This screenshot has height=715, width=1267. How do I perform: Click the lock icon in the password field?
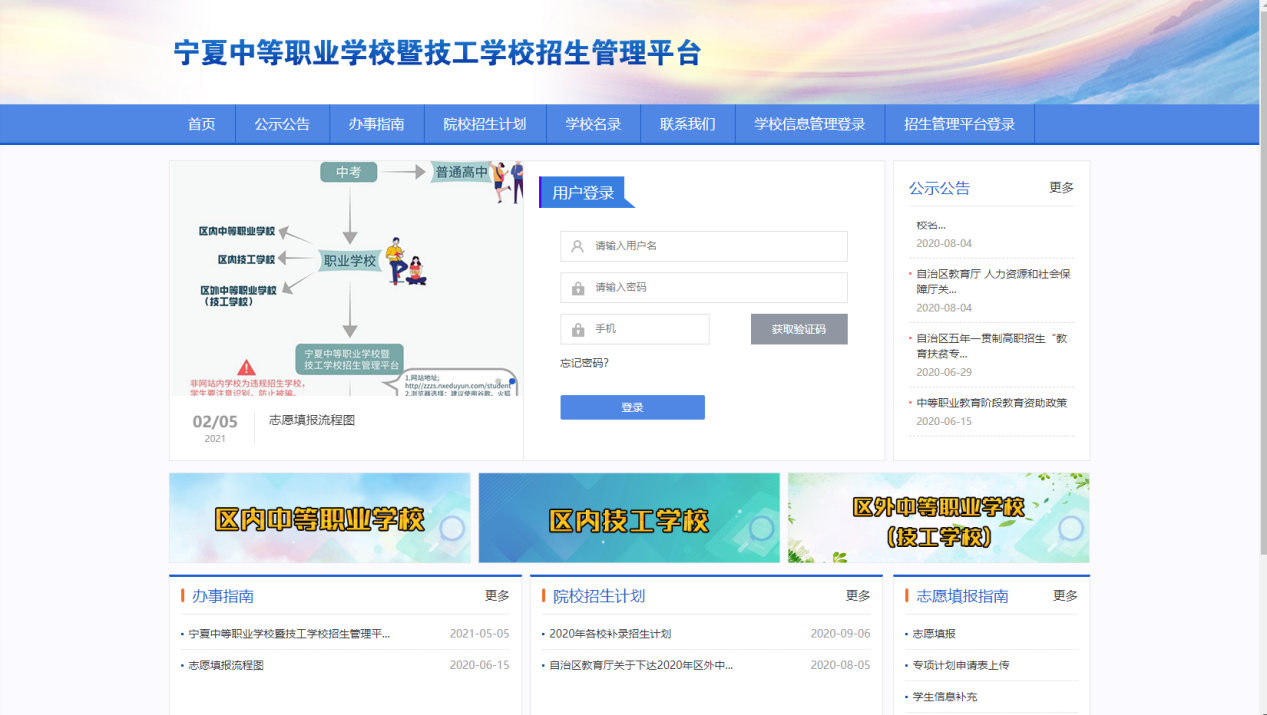click(578, 288)
